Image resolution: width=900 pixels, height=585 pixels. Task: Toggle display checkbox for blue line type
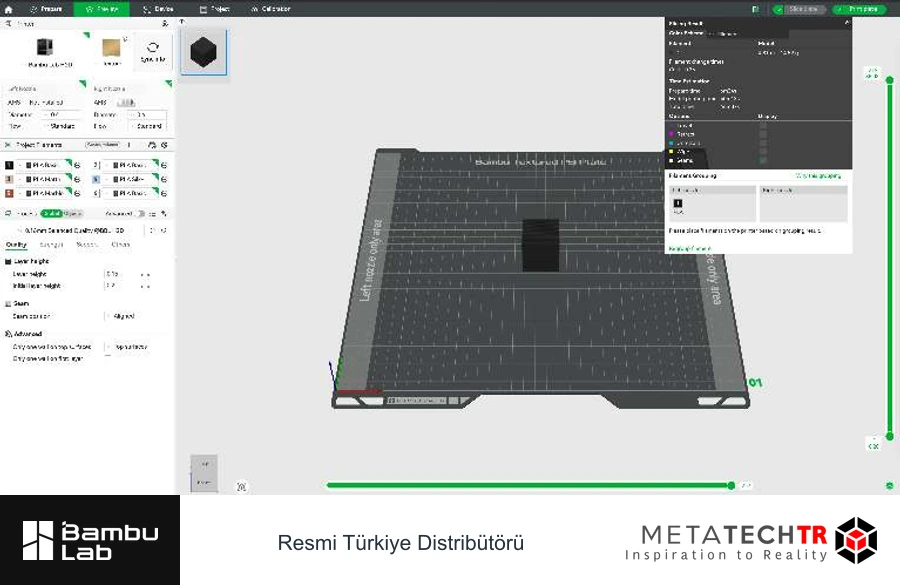click(x=763, y=143)
